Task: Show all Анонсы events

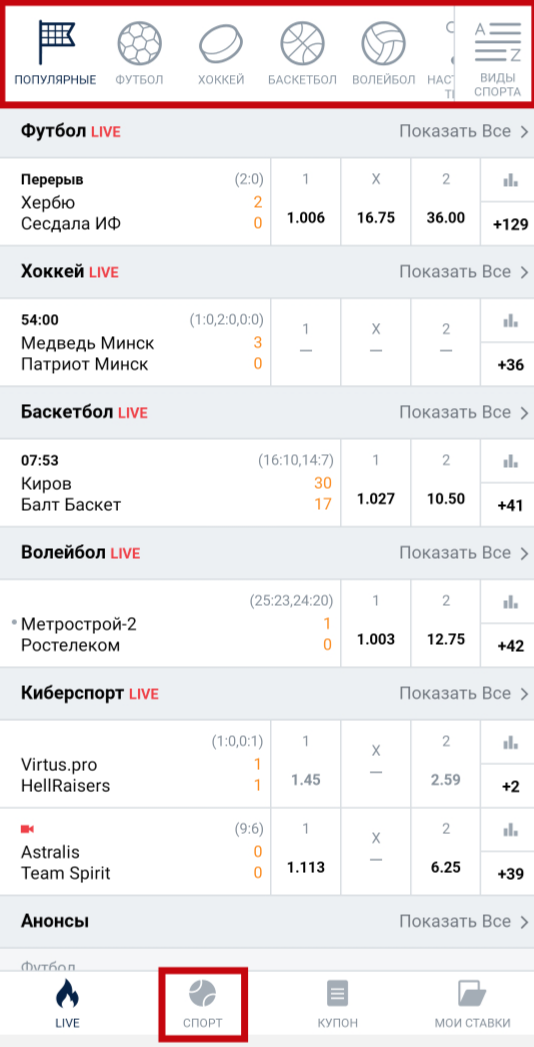Action: pos(464,921)
